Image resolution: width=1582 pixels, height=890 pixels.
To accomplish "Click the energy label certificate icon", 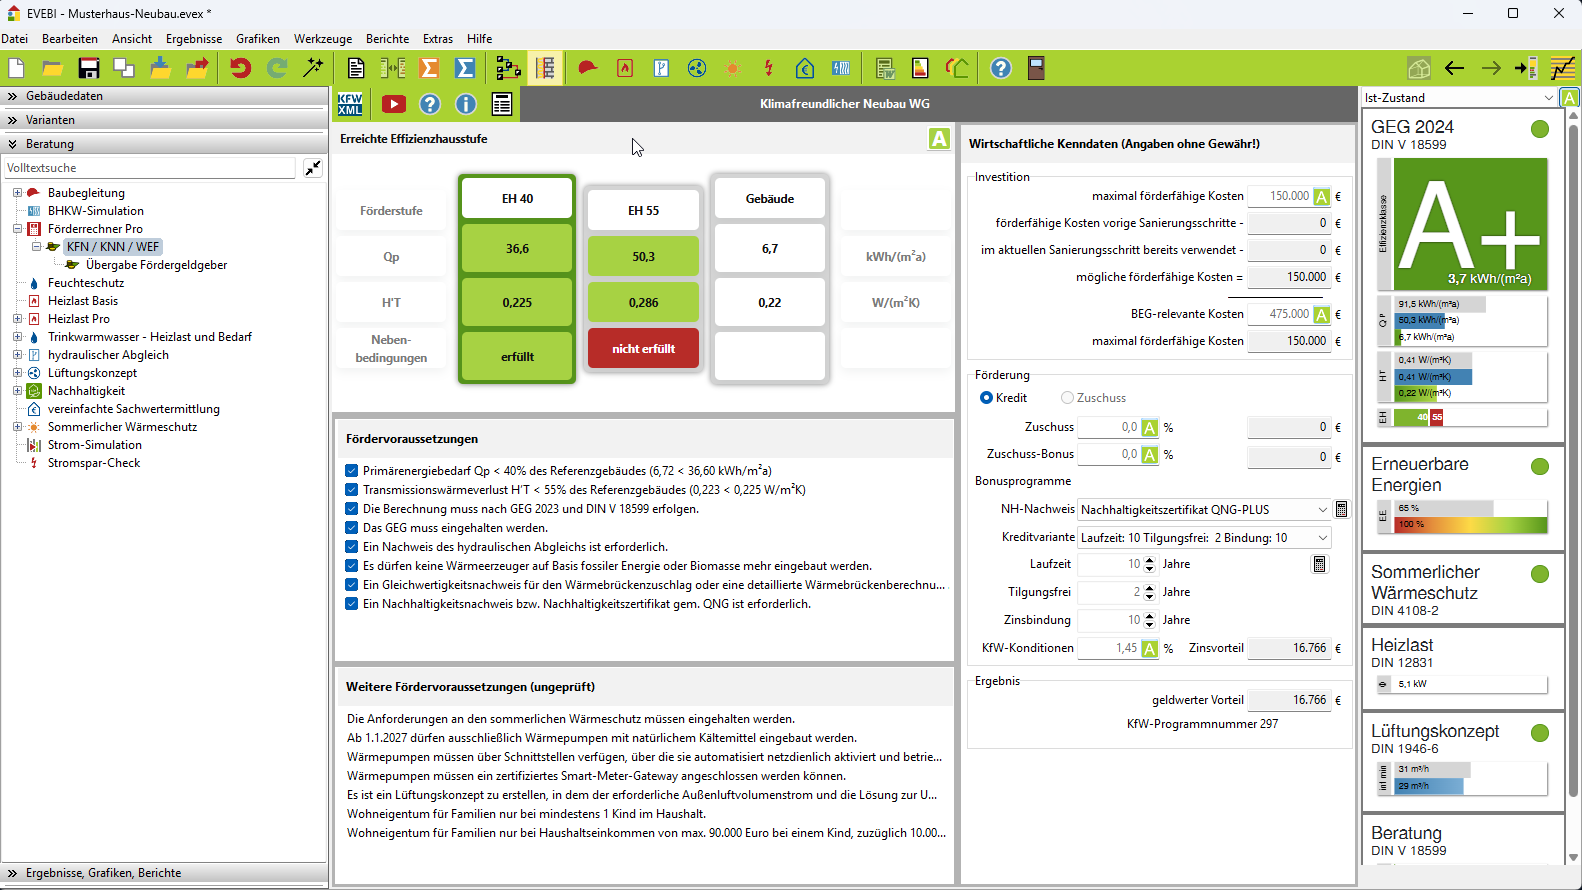I will click(x=920, y=68).
